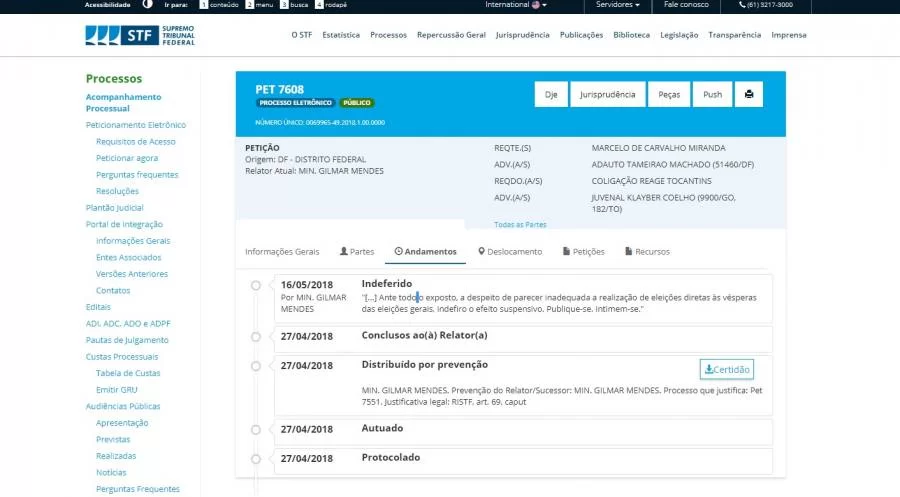
Task: Open the Jurisprudência main menu
Action: pyautogui.click(x=523, y=35)
